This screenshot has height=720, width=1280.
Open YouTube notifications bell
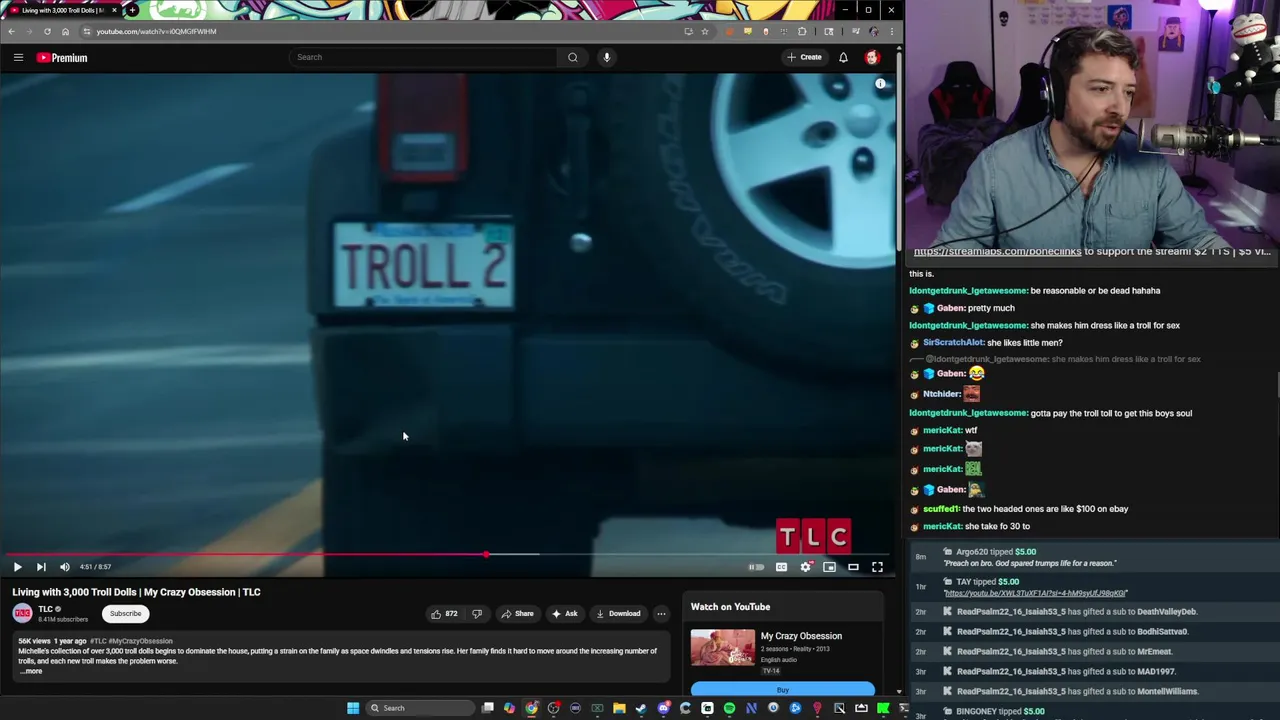[843, 57]
